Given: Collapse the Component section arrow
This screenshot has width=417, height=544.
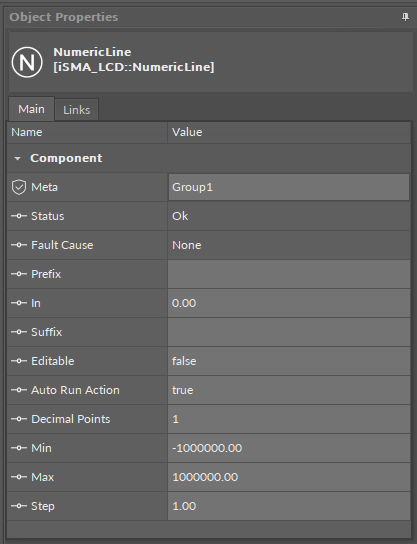Looking at the screenshot, I should pyautogui.click(x=17, y=159).
